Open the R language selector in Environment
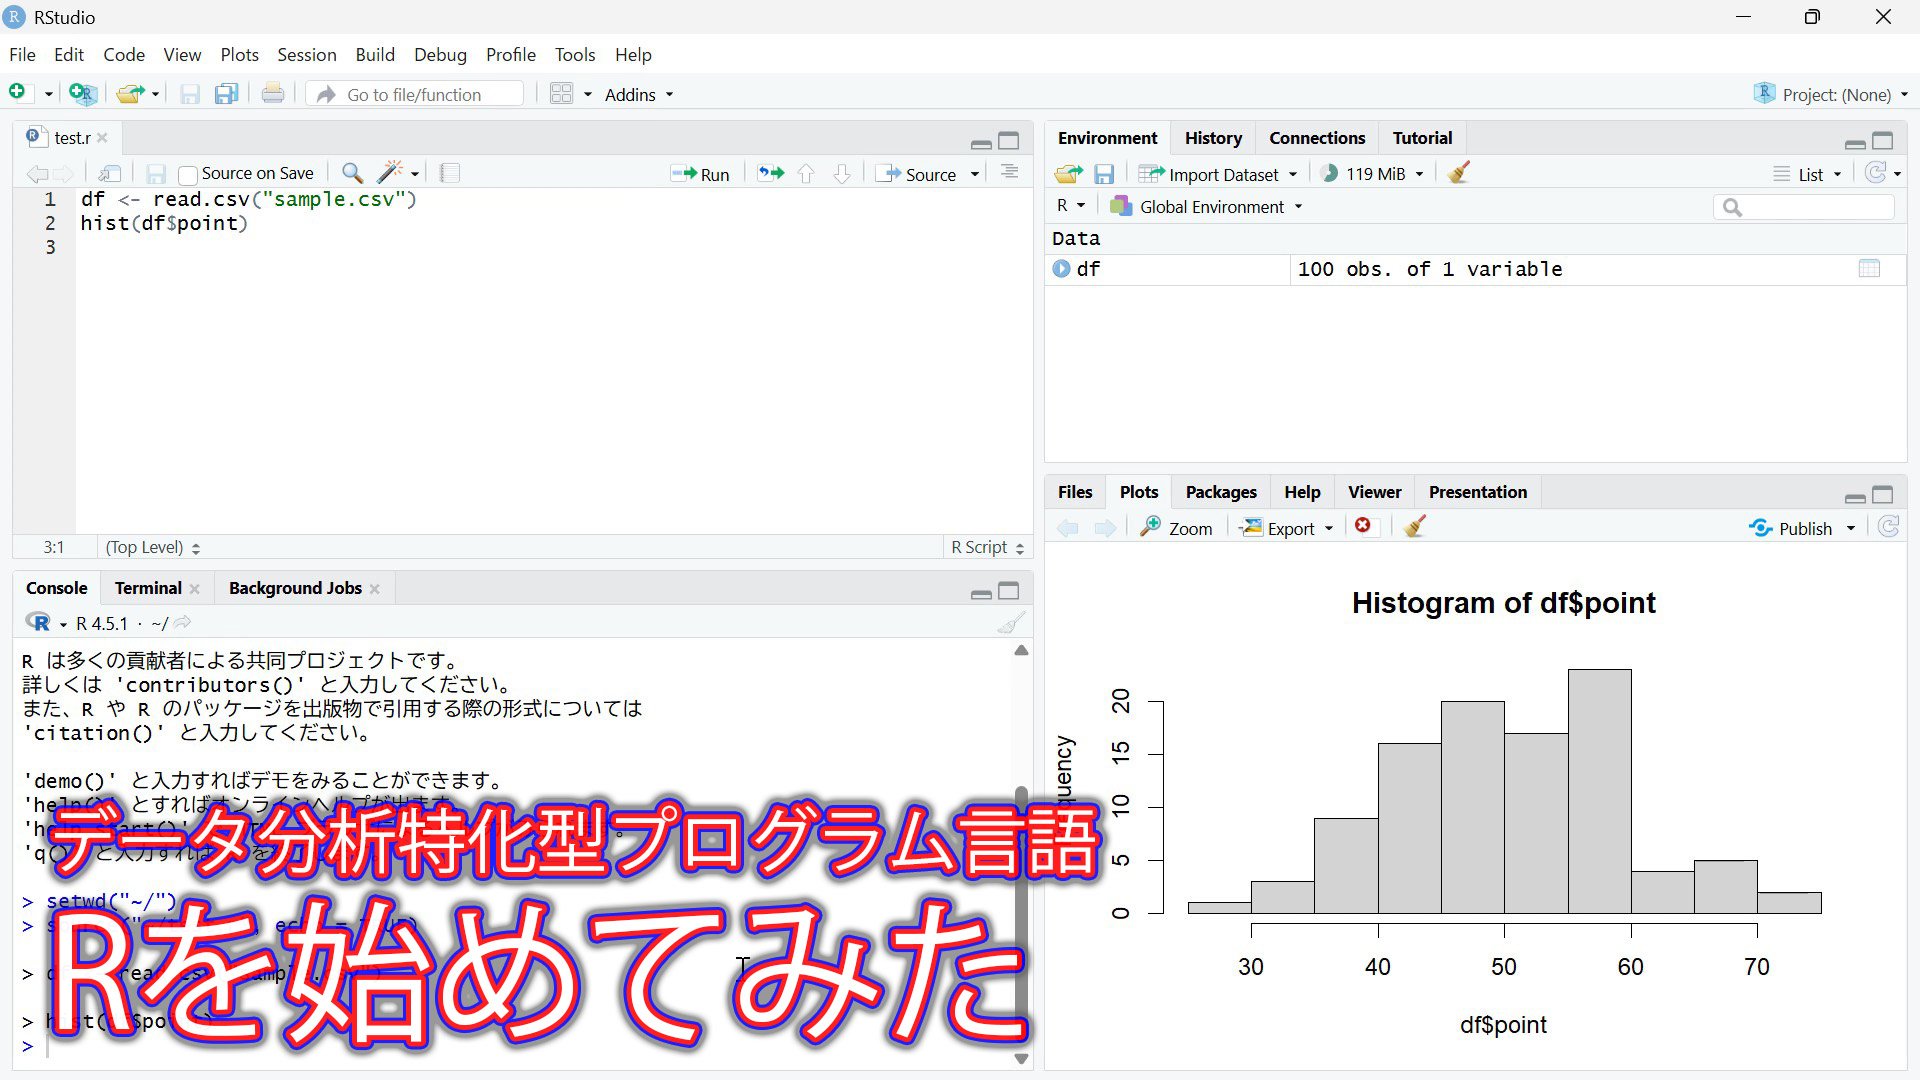This screenshot has width=1920, height=1080. click(x=1070, y=206)
